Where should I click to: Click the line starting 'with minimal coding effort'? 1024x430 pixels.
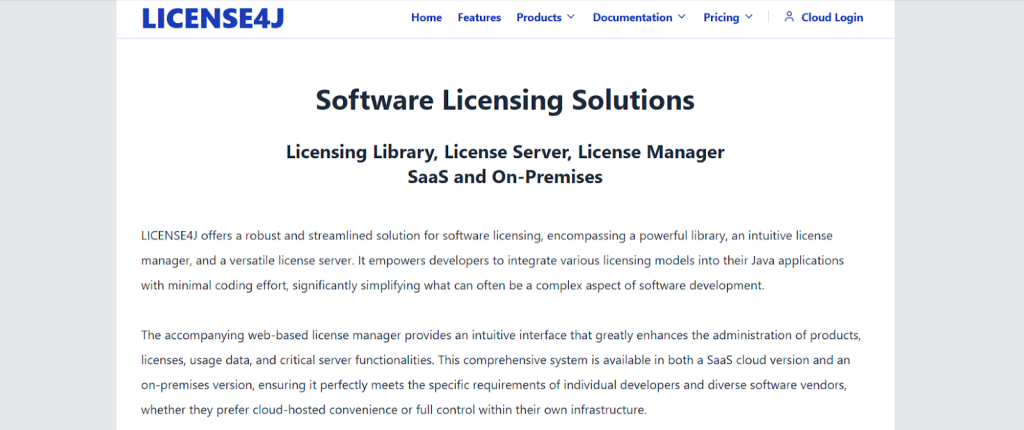point(453,286)
